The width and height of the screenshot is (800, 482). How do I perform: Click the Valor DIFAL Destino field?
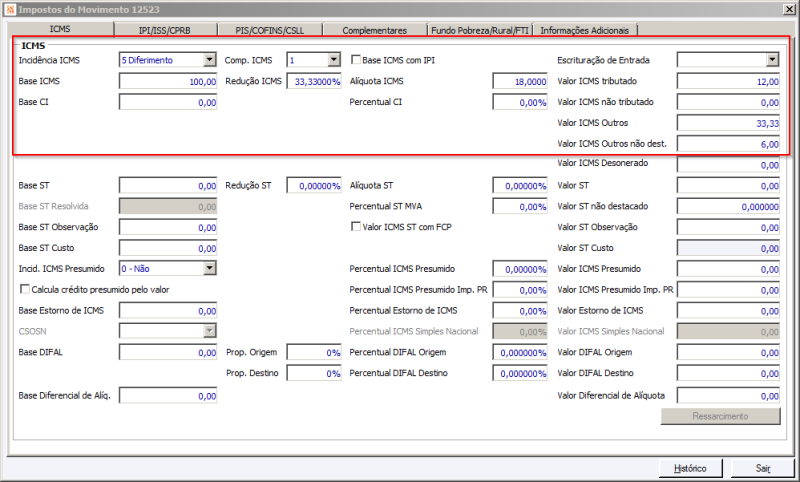point(728,373)
